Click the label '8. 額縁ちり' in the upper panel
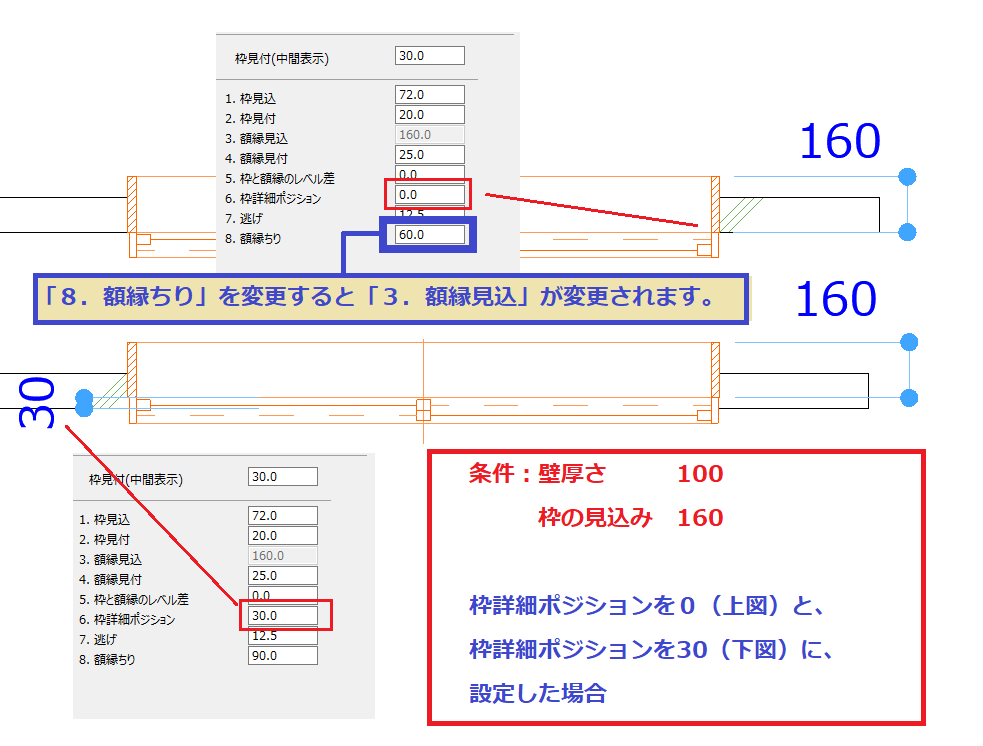Viewport: 983px width, 746px height. tap(253, 239)
